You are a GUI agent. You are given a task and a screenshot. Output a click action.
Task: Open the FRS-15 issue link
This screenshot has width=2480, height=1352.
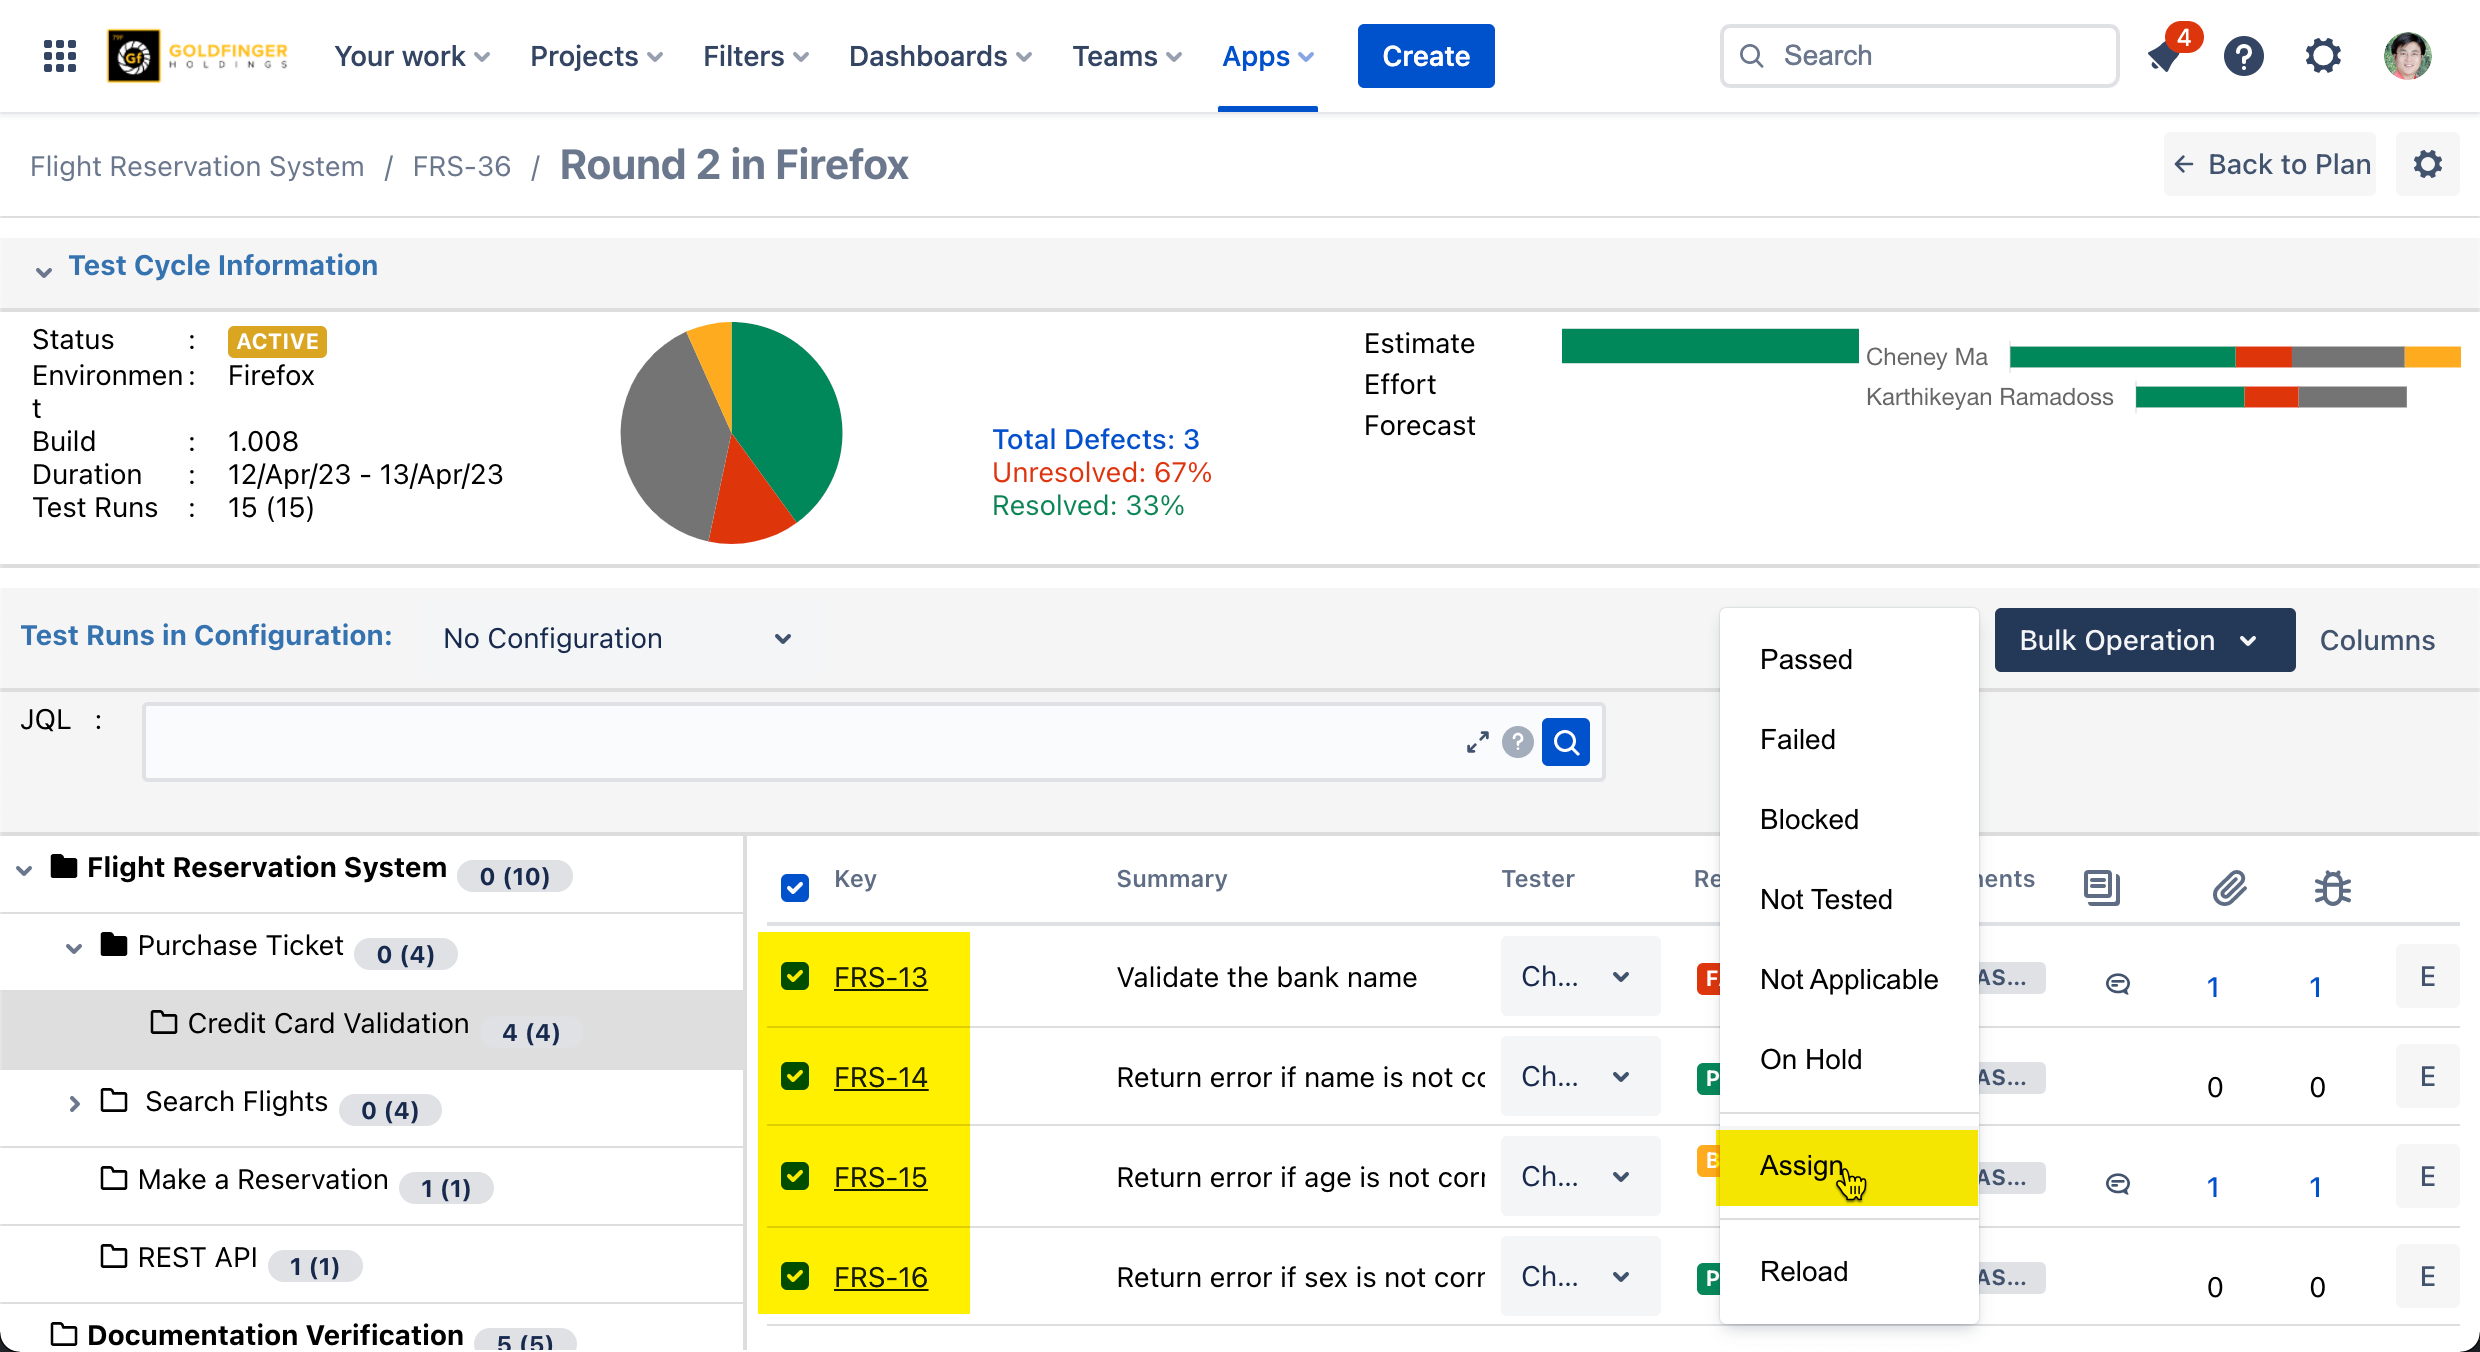[x=880, y=1177]
